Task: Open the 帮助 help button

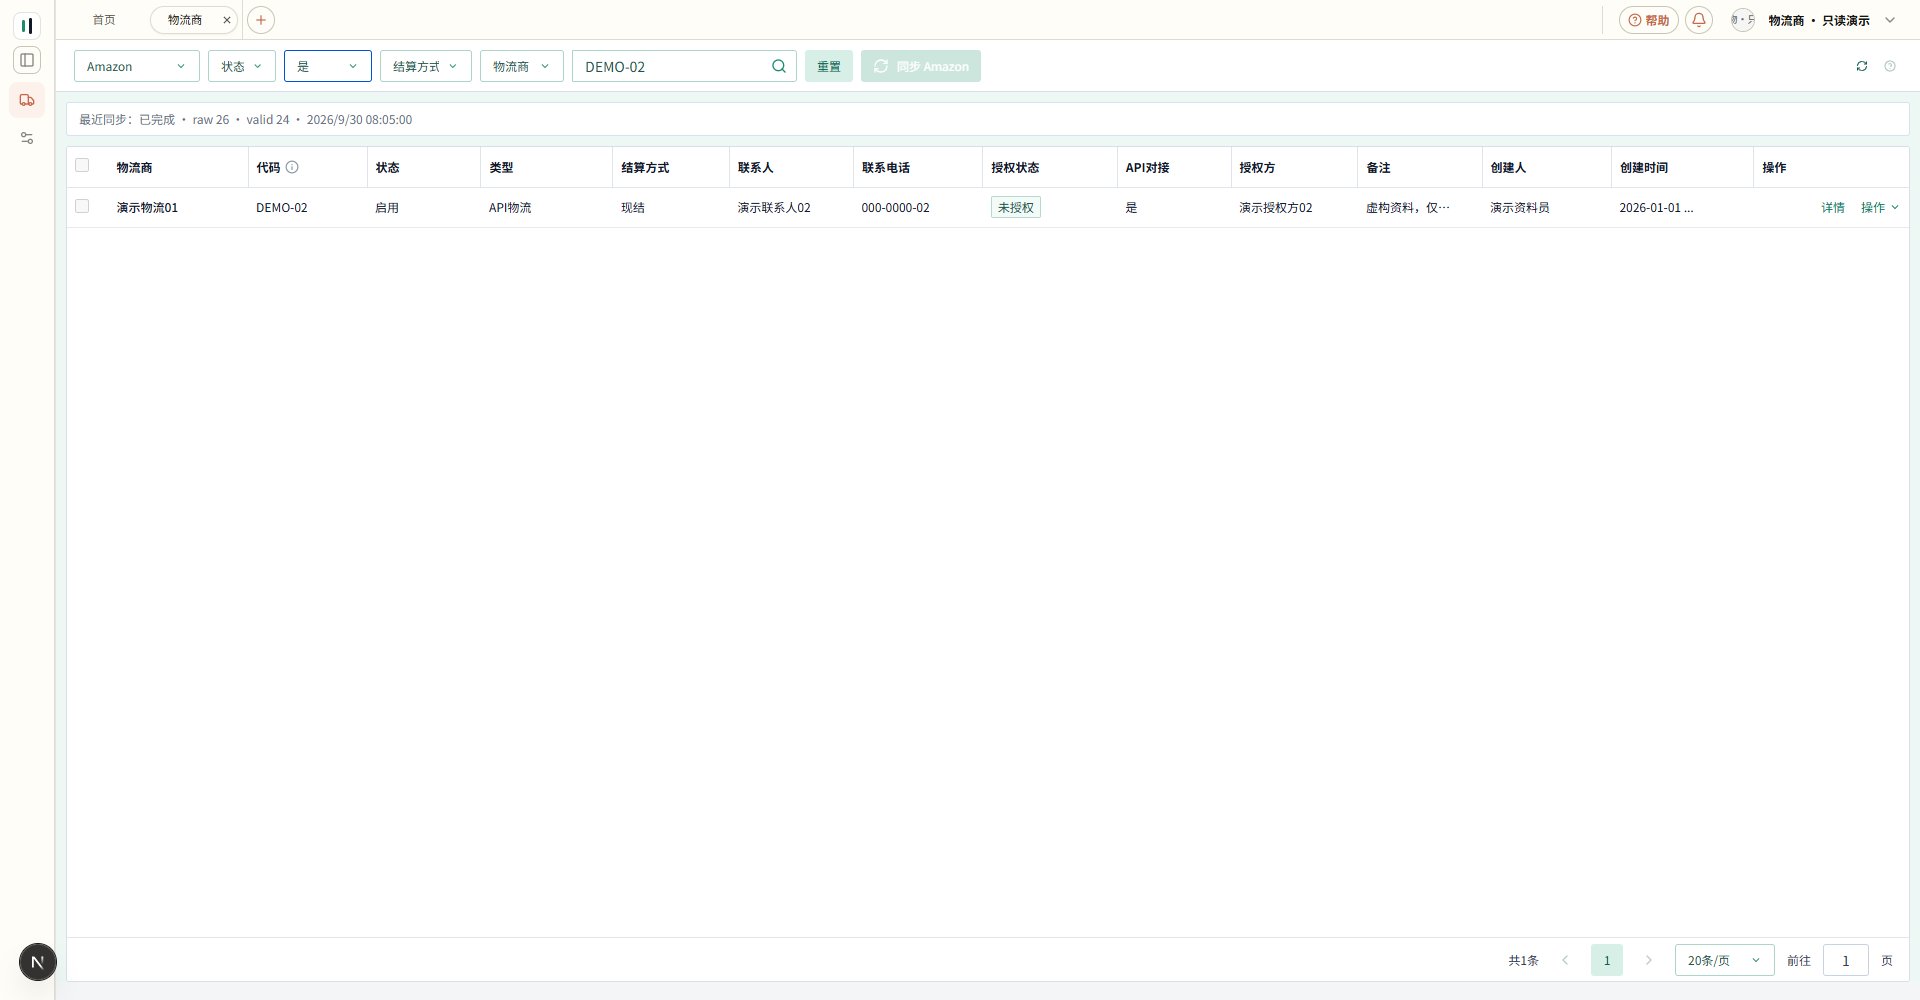Action: [1649, 20]
